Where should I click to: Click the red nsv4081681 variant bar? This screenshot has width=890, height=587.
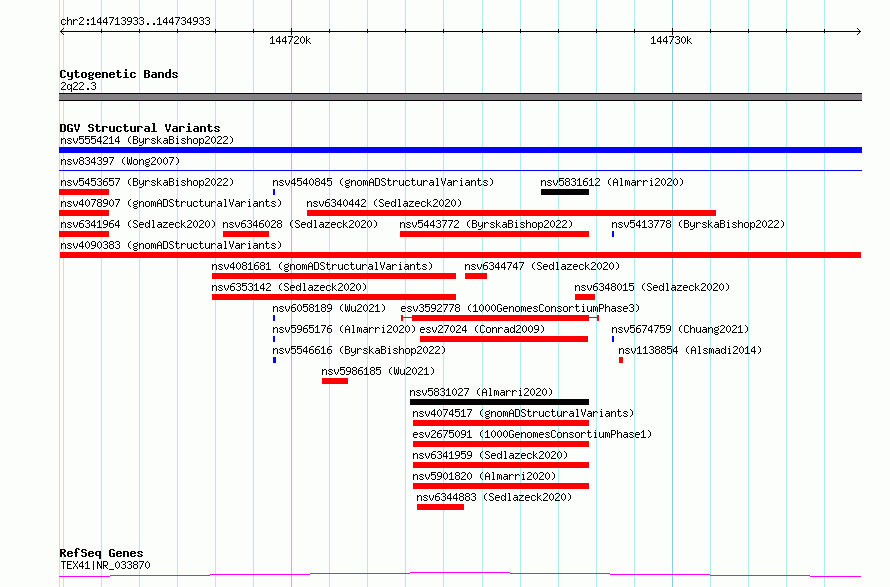334,276
